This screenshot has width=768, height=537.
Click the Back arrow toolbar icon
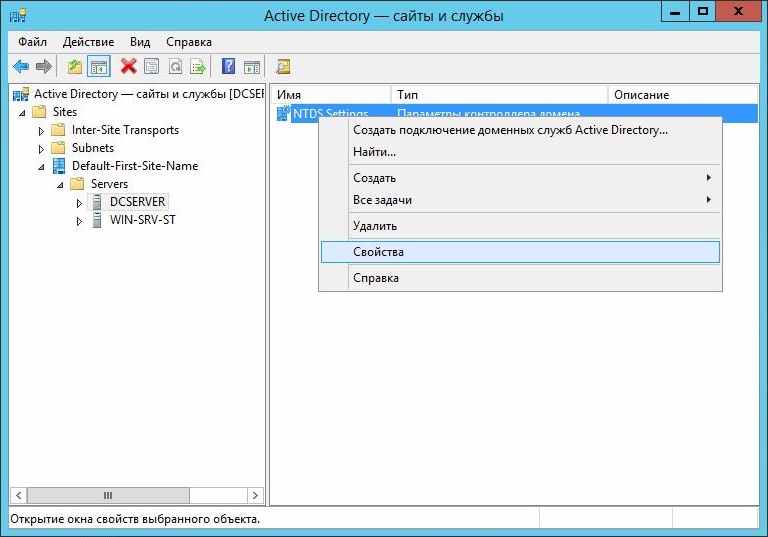[21, 67]
